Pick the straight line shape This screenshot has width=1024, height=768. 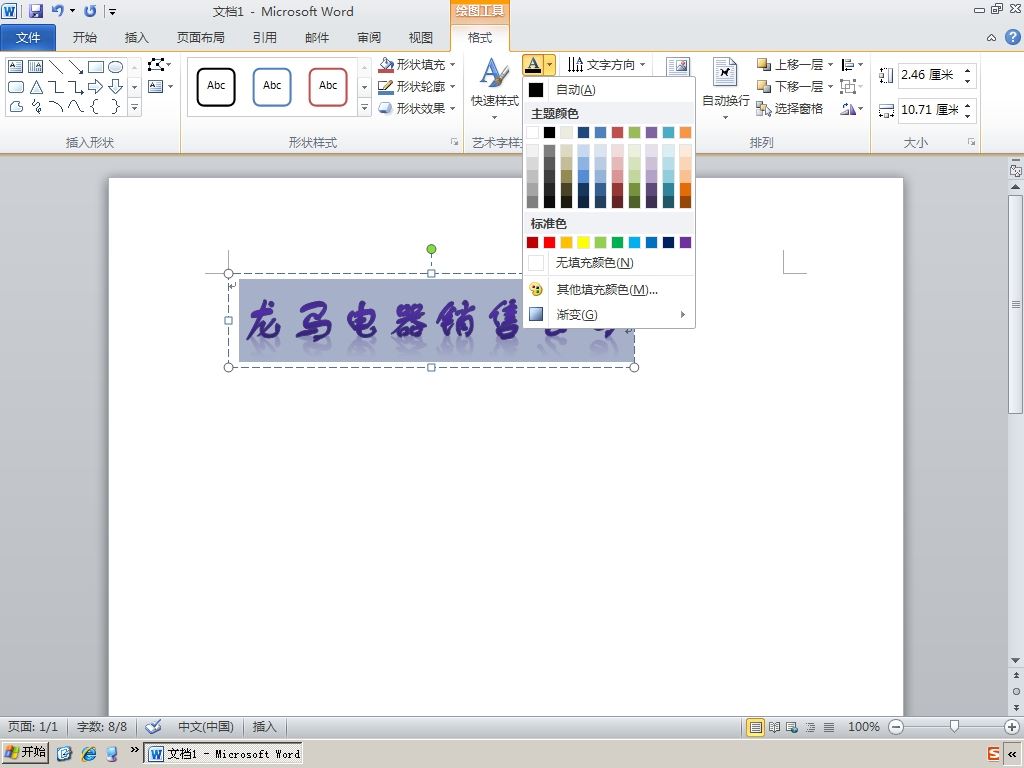pyautogui.click(x=56, y=67)
